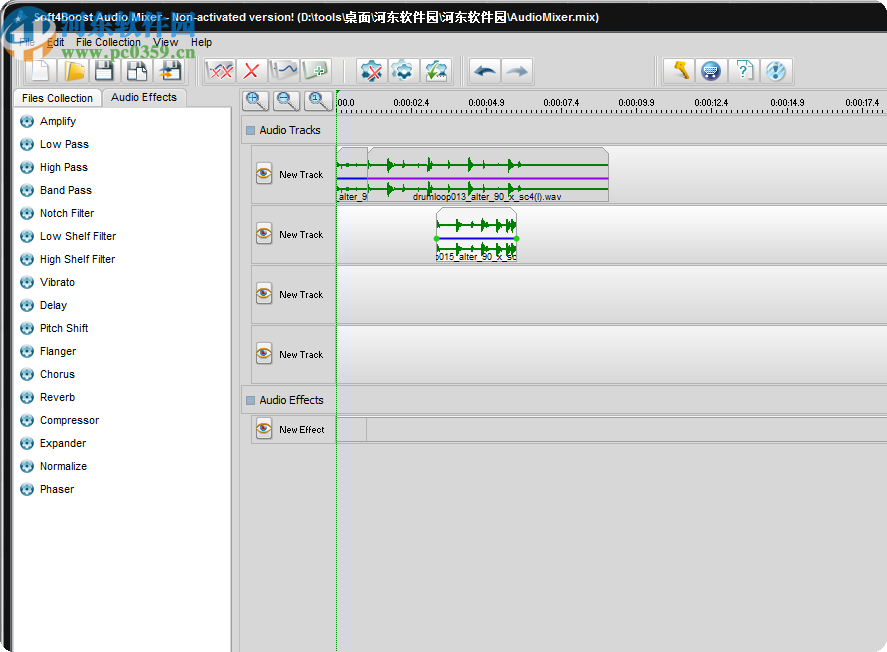This screenshot has height=652, width=887.
Task: Open the File Collection menu
Action: click(108, 42)
